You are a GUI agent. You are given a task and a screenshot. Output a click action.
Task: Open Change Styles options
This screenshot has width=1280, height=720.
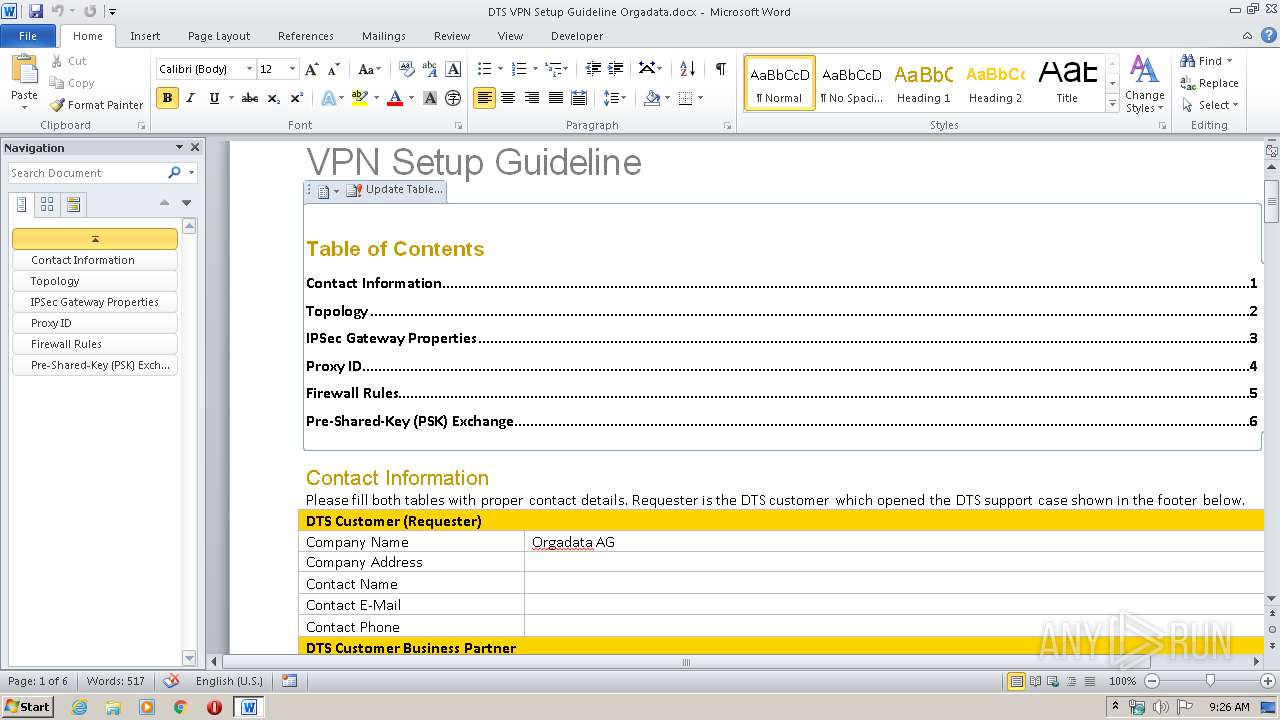pyautogui.click(x=1144, y=84)
